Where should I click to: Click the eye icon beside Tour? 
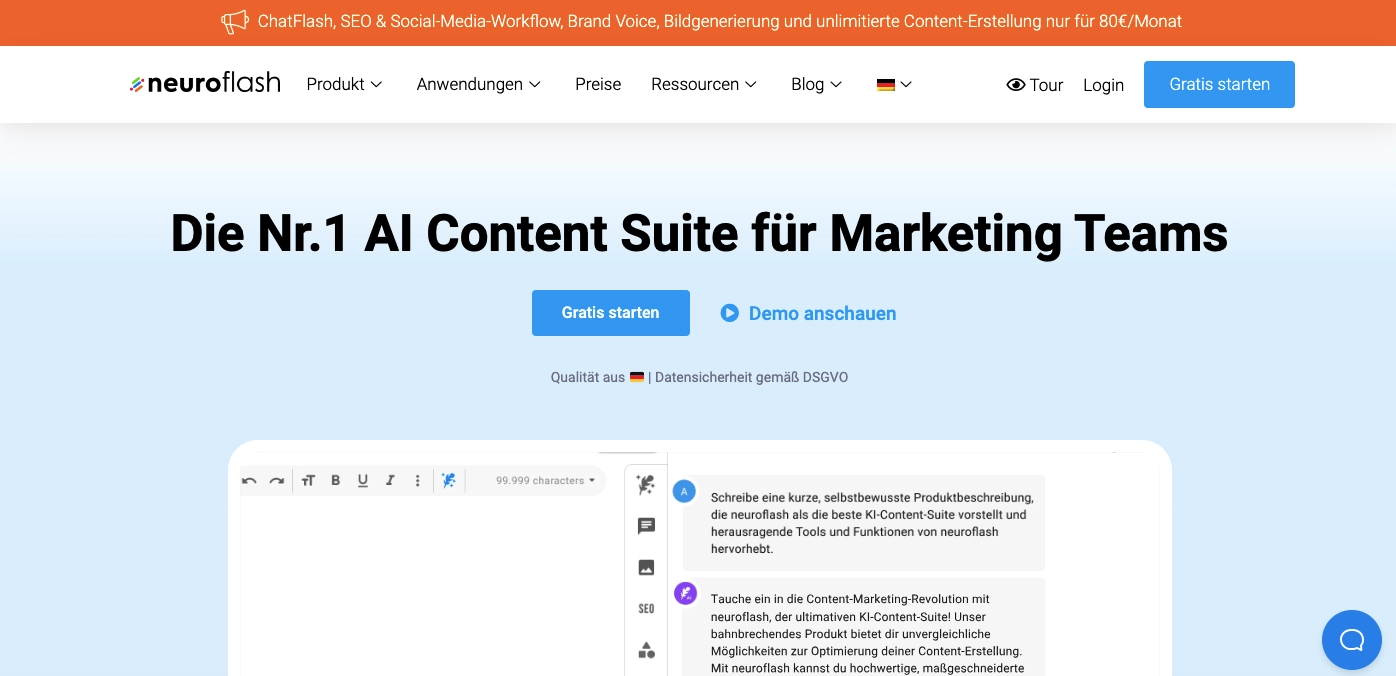pyautogui.click(x=1016, y=85)
